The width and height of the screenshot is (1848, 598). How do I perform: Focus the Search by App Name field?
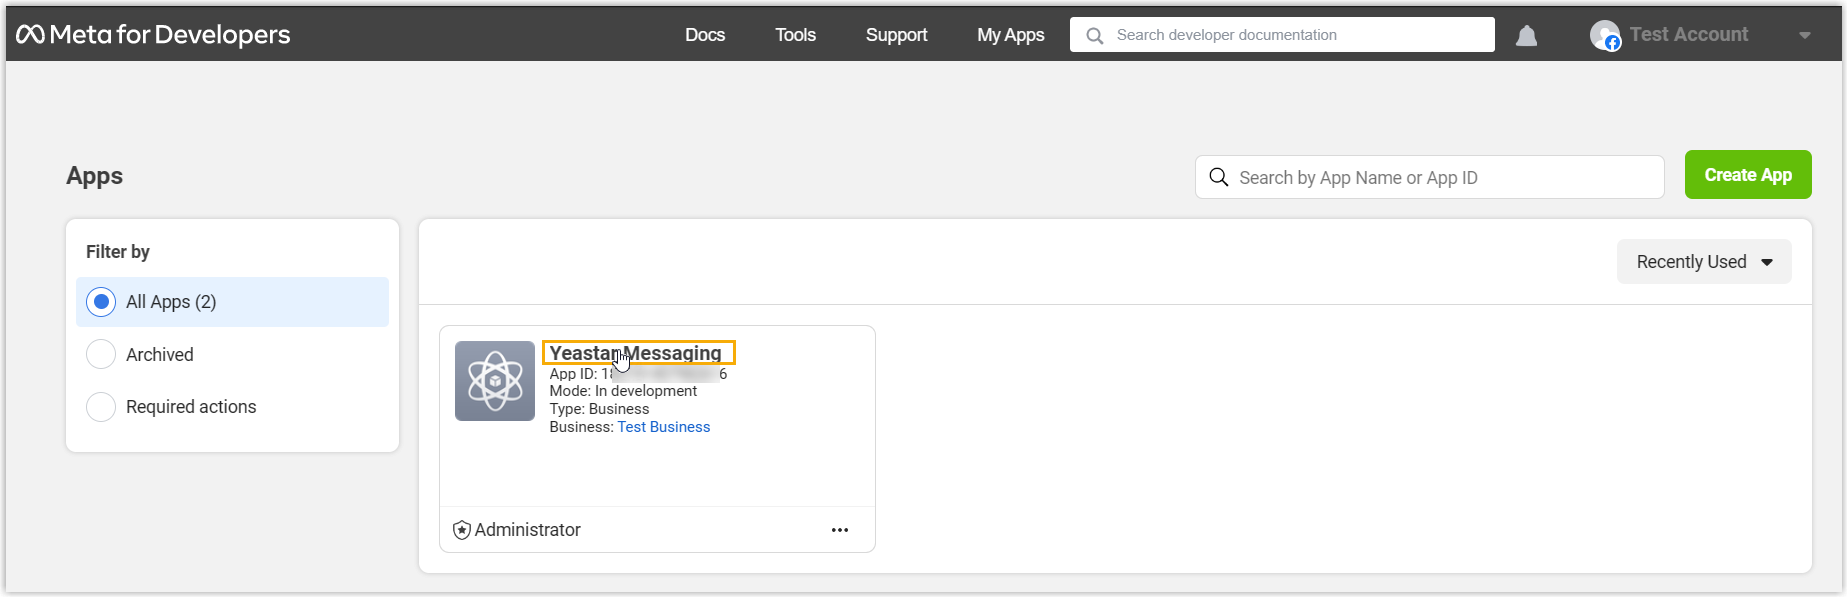1440,178
